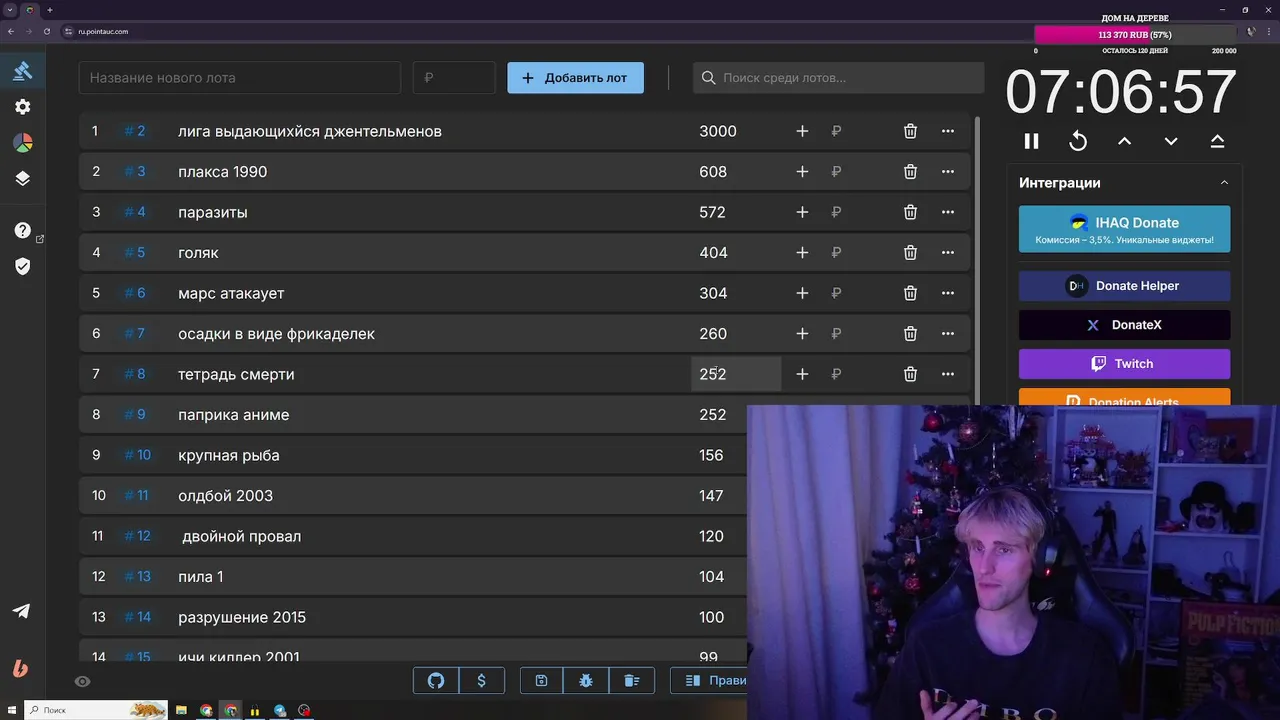Open more options for тетрадь смерти
The height and width of the screenshot is (720, 1280).
point(948,374)
